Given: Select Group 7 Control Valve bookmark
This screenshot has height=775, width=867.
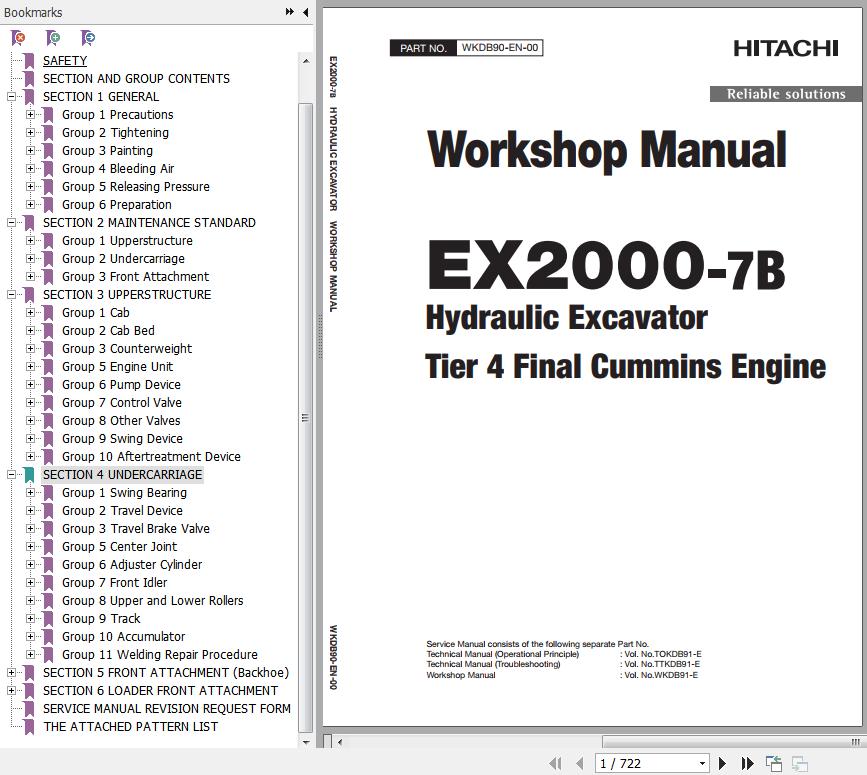Looking at the screenshot, I should click(122, 402).
